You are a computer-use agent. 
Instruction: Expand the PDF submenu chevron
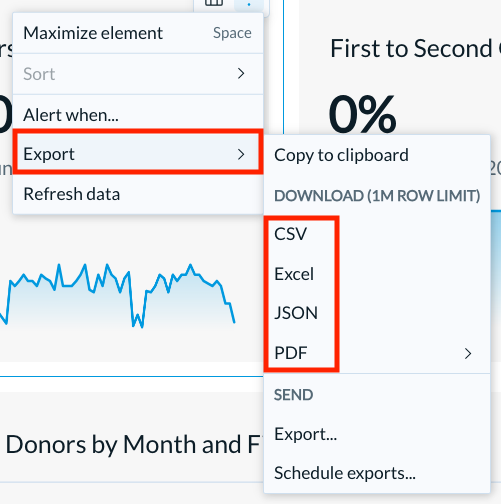(x=468, y=353)
